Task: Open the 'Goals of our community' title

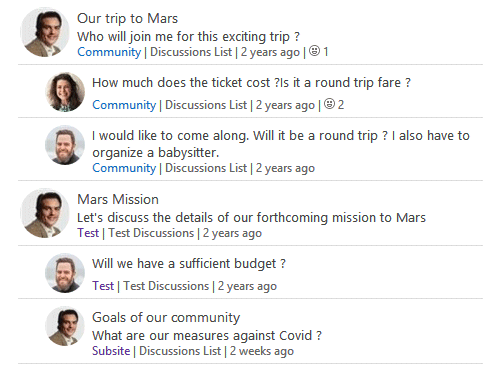Action: point(166,317)
